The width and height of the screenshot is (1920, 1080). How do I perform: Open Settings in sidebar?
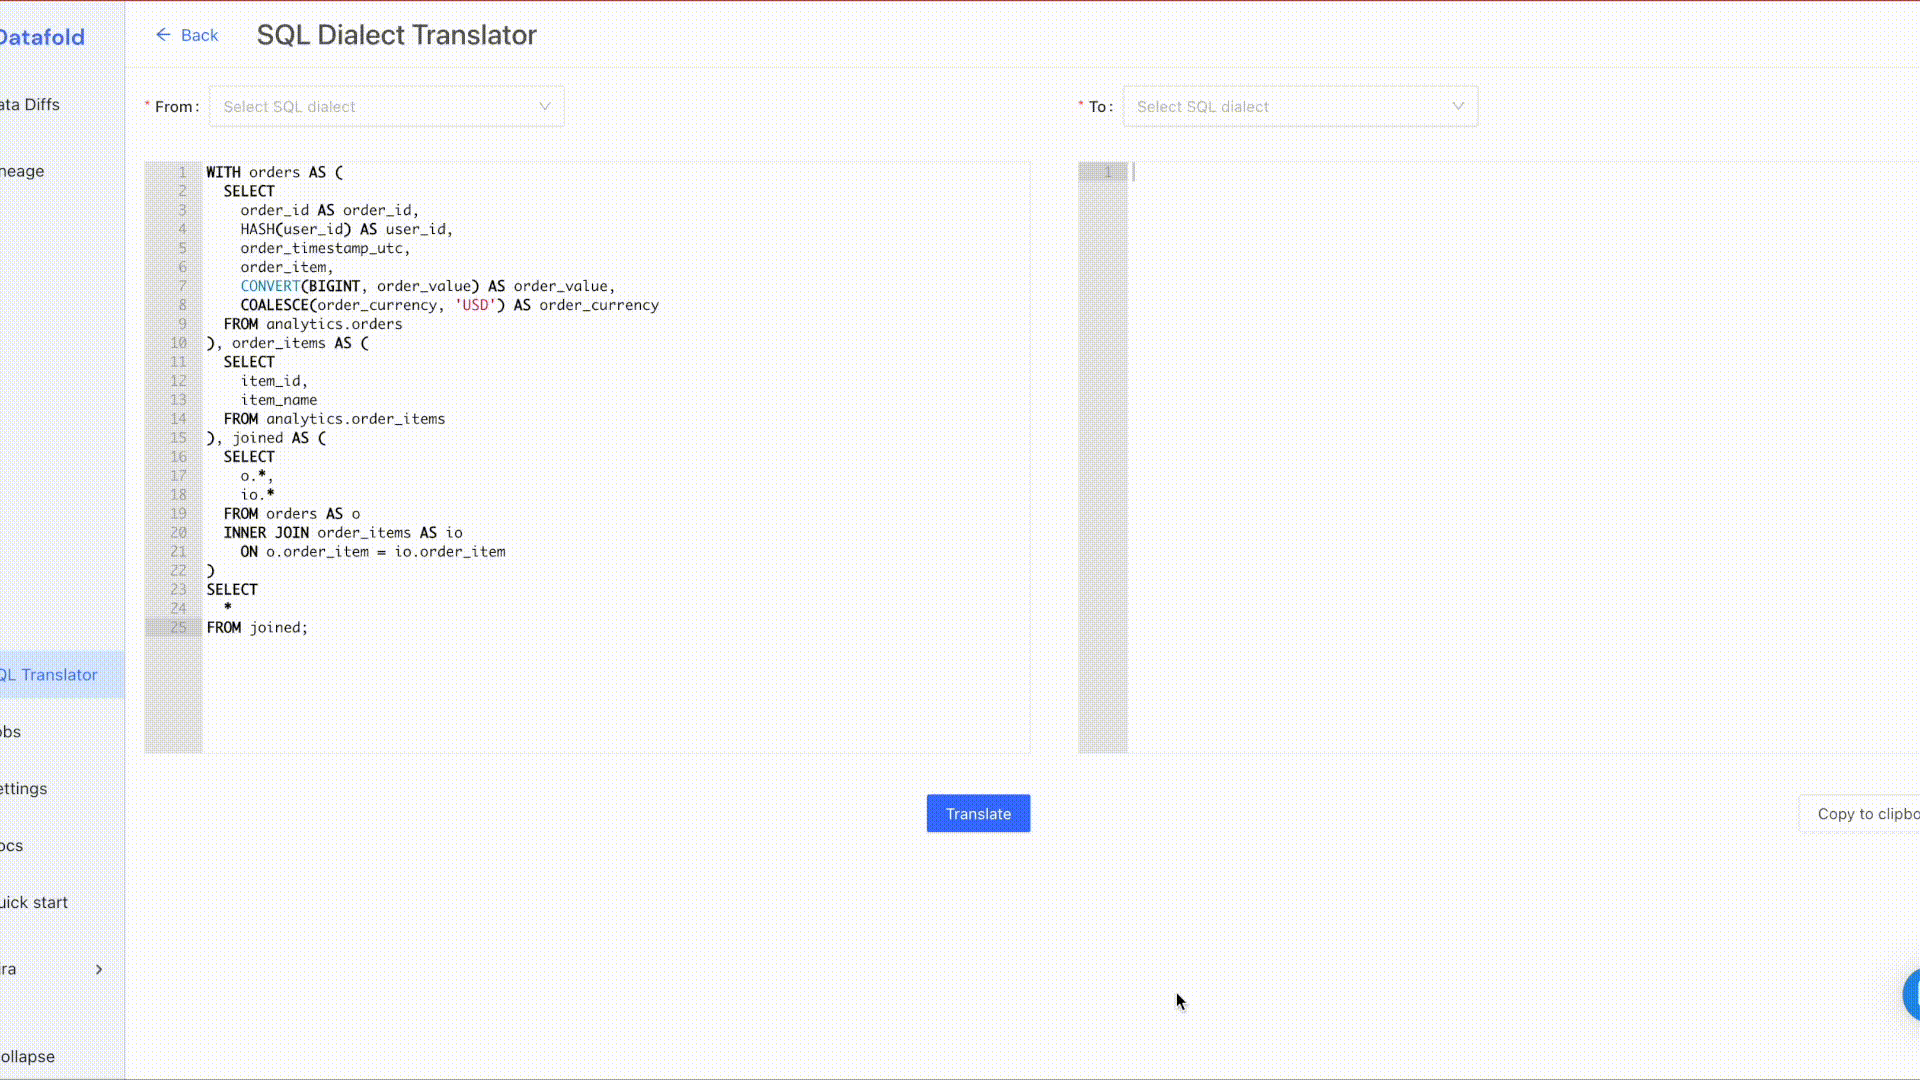(25, 789)
